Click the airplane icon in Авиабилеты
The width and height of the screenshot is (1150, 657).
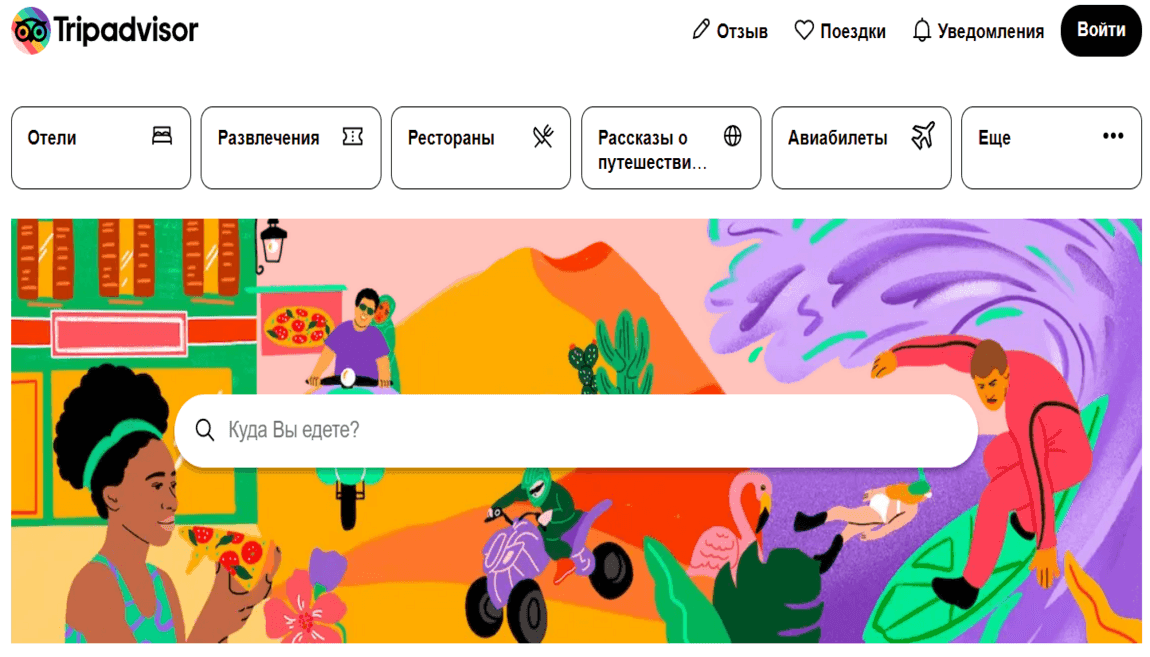tap(923, 136)
